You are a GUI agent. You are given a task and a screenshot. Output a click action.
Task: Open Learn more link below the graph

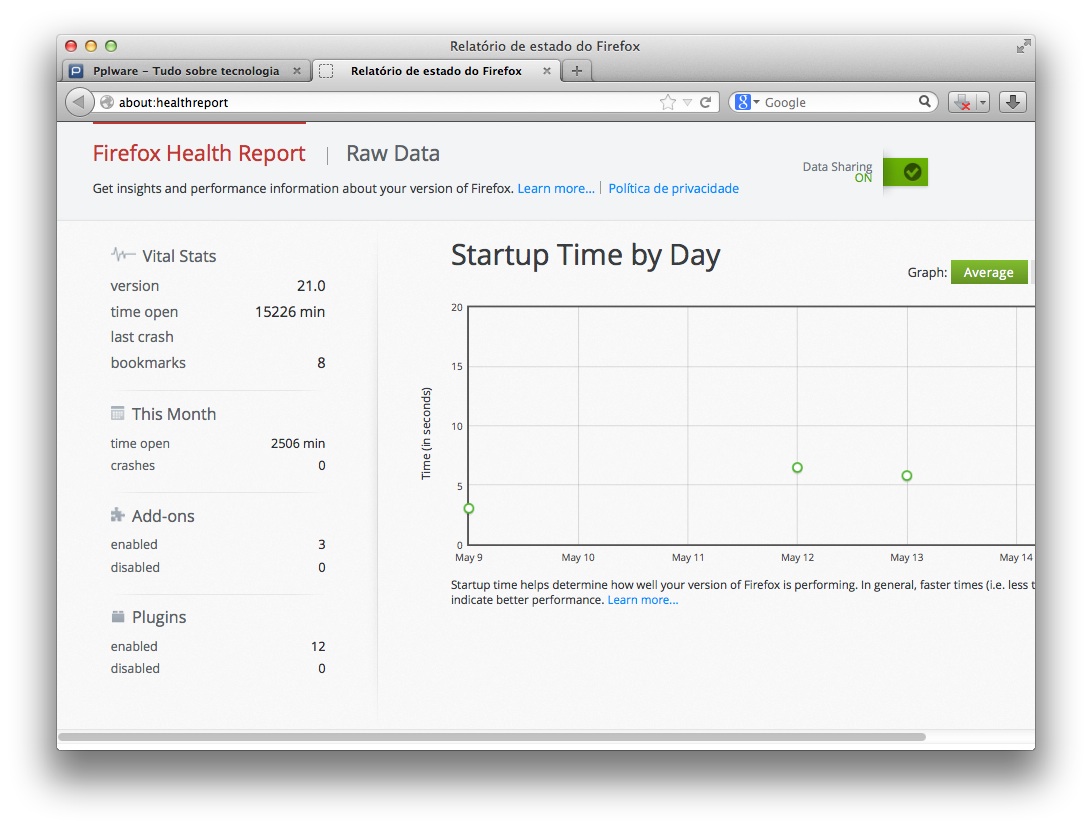[643, 601]
